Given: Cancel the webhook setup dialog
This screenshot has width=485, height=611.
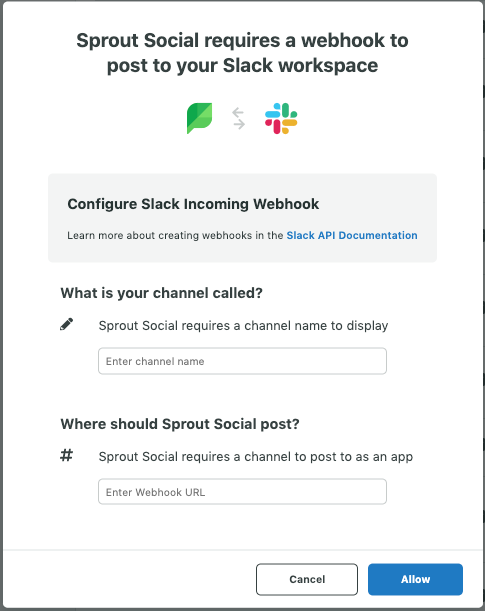Looking at the screenshot, I should coord(307,579).
